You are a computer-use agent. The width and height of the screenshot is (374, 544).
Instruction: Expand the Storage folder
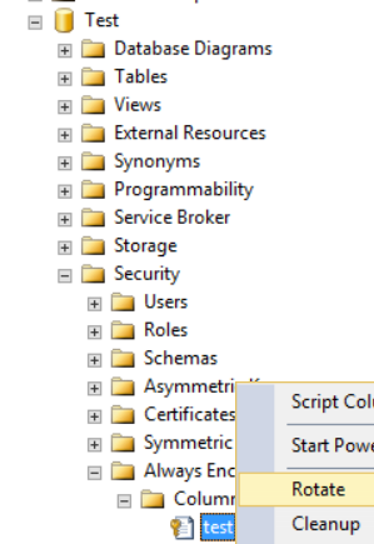click(x=65, y=248)
